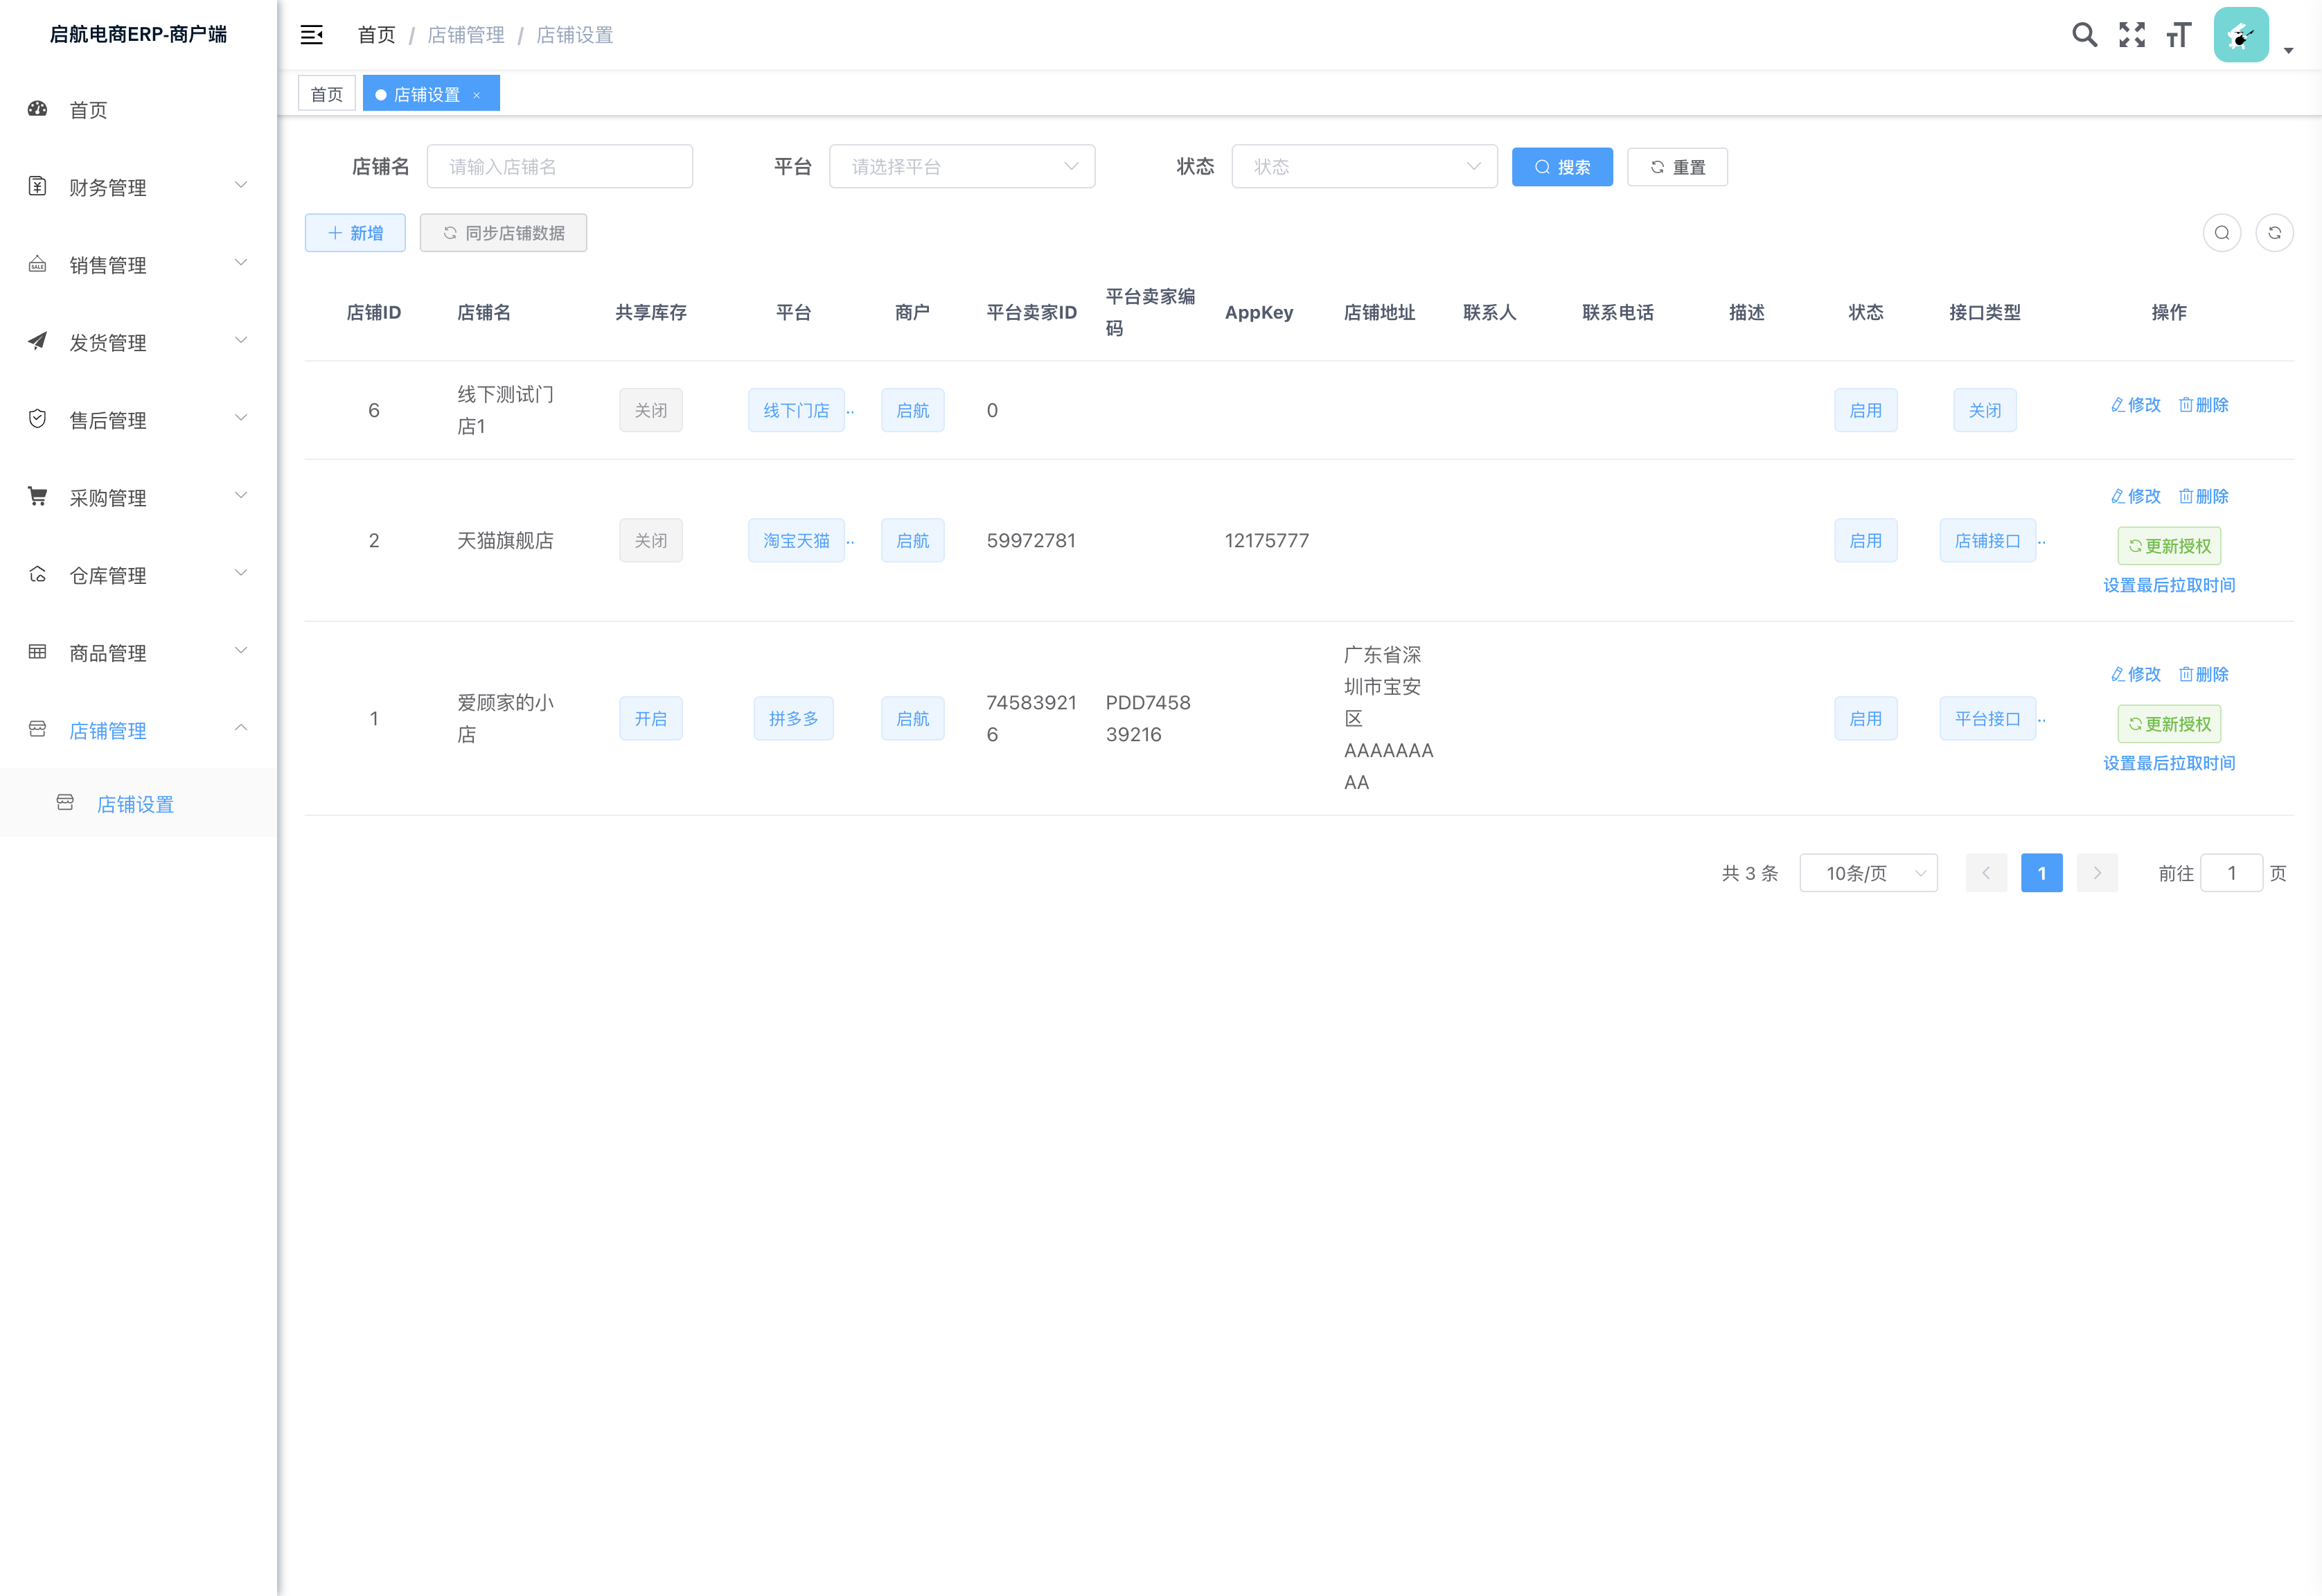This screenshot has width=2322, height=1596.
Task: Hide the search bar with round magnifier icon
Action: pos(2221,233)
